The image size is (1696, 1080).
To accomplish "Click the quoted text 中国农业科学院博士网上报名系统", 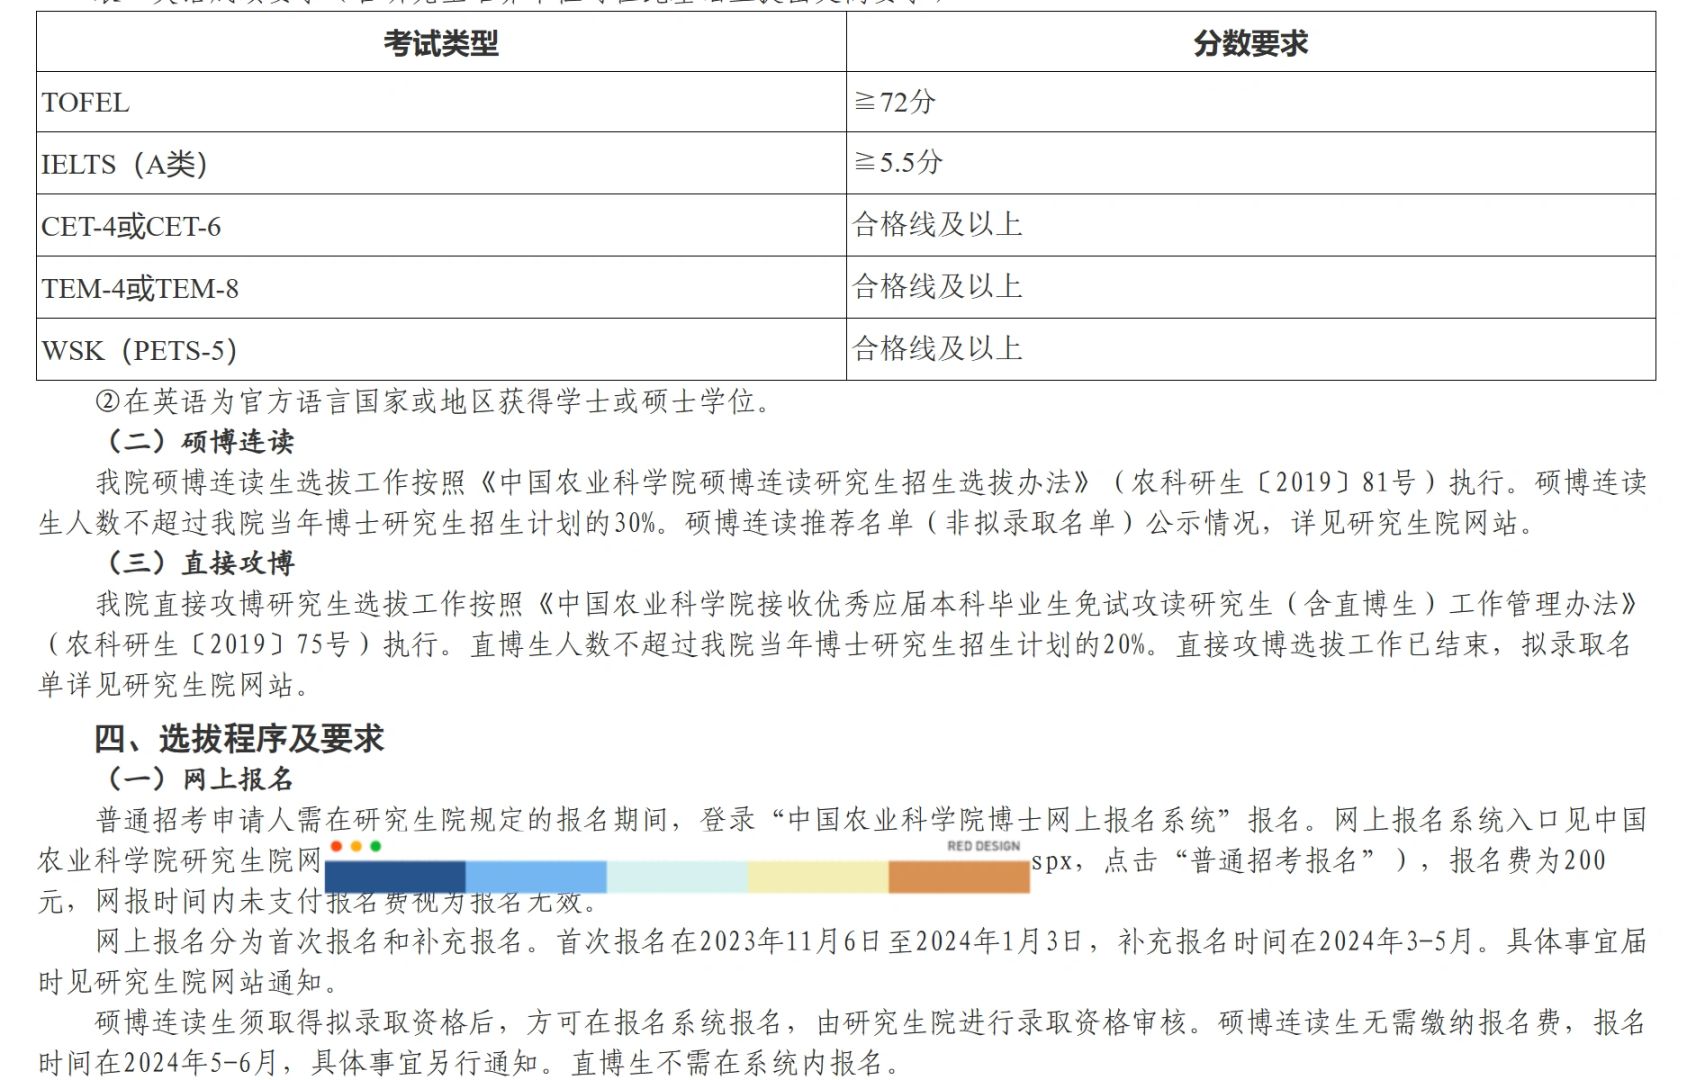I will 1001,820.
